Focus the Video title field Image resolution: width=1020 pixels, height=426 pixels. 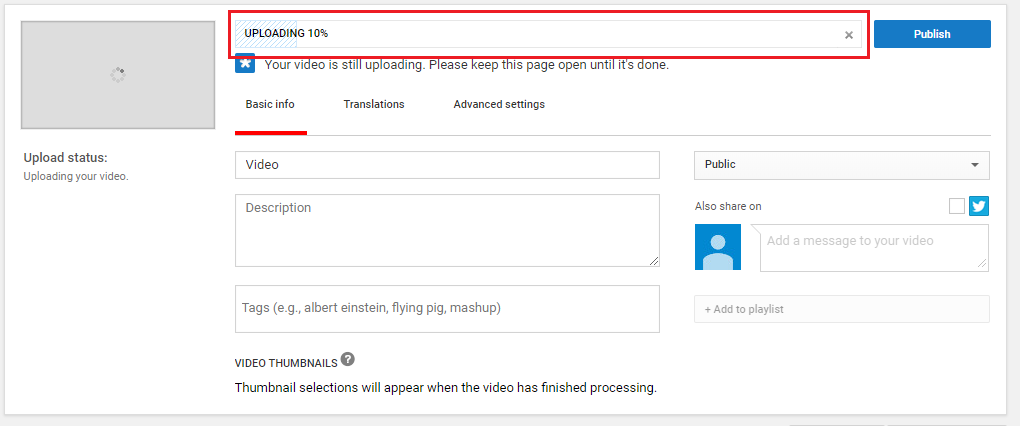point(447,165)
